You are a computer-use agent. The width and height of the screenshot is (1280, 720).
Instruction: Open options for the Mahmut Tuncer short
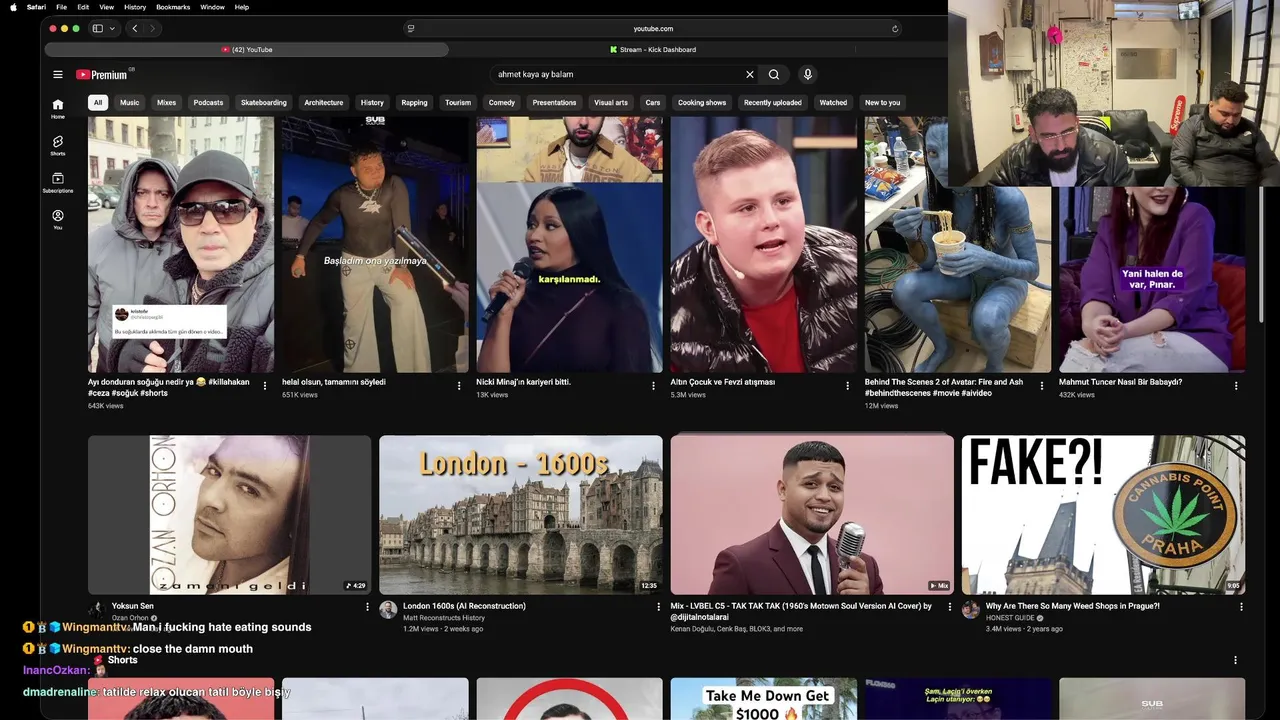tap(1237, 385)
